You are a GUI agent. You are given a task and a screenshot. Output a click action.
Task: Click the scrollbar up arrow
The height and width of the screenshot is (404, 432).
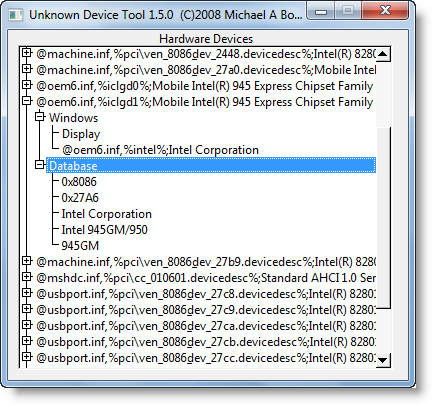383,54
